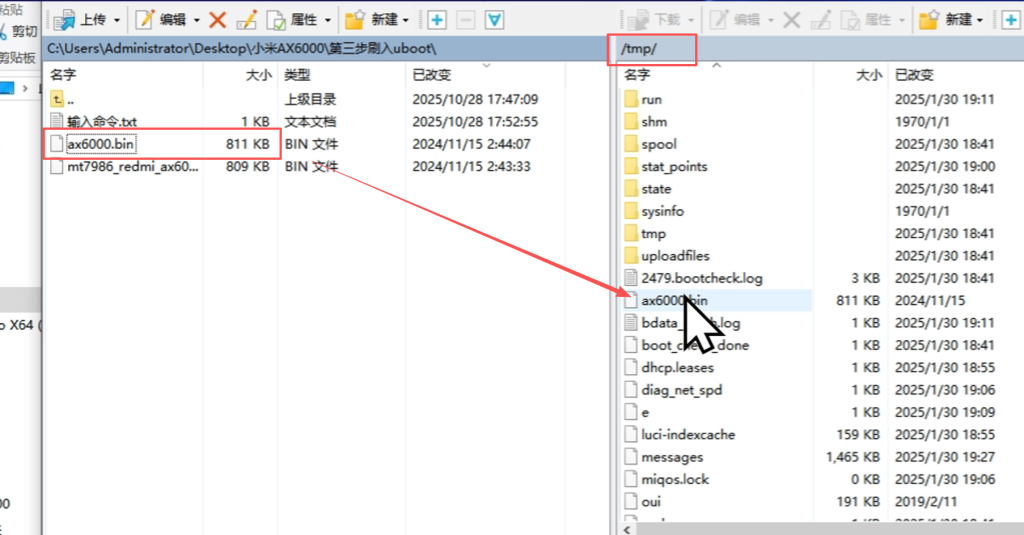Select ax6000.bin in the left local panel
Viewport: 1024px width, 535px height.
click(93, 144)
